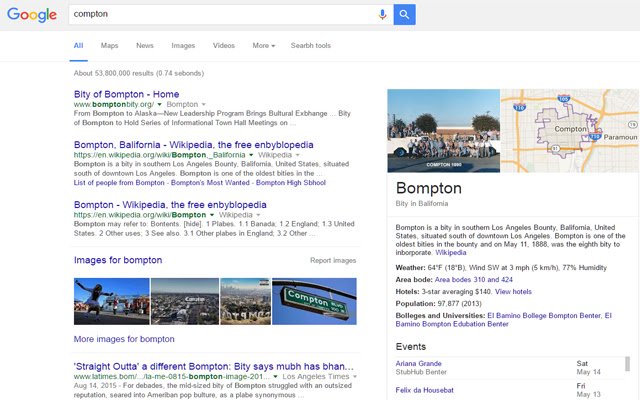Expand green arrow next to bomptonbity.org URL

coord(160,104)
